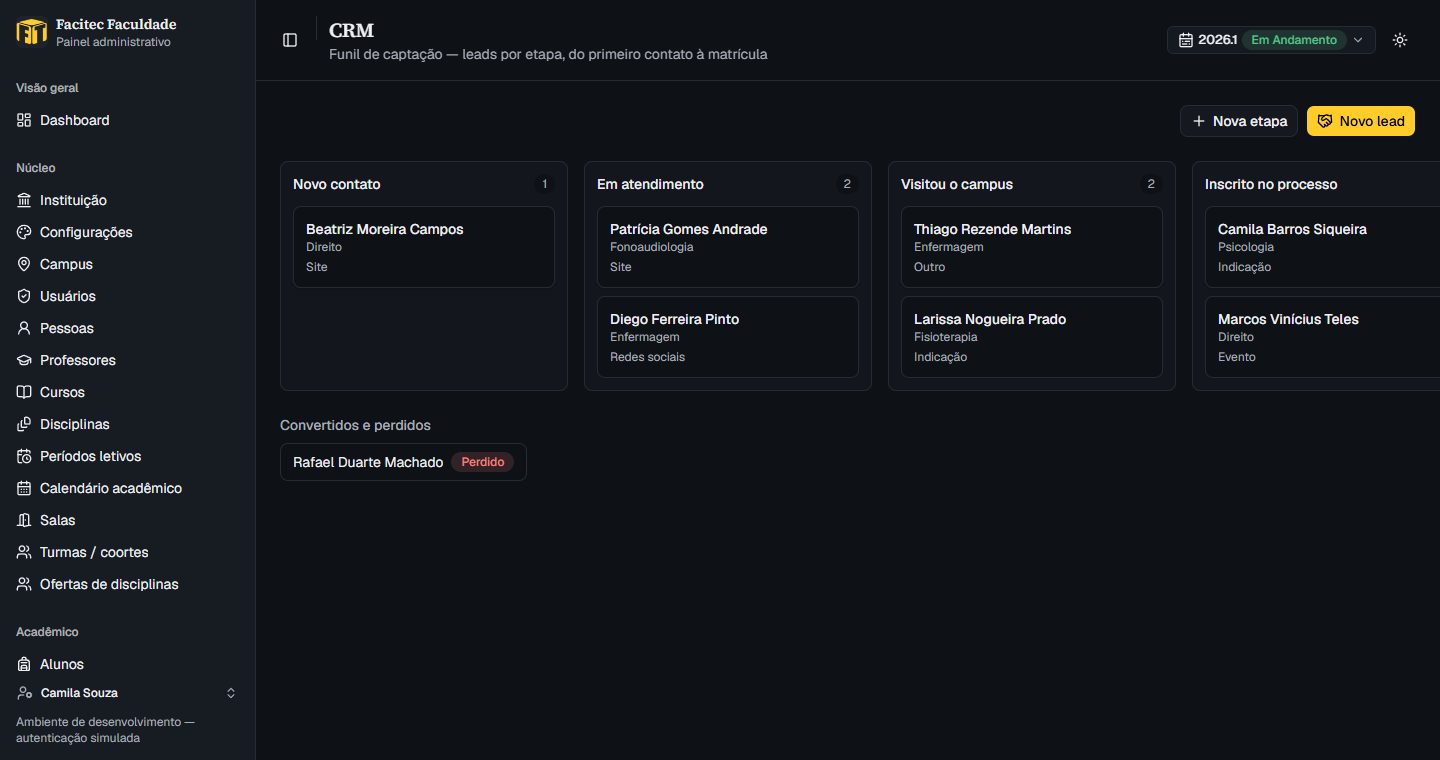
Task: Click the CRM page title
Action: 351,31
